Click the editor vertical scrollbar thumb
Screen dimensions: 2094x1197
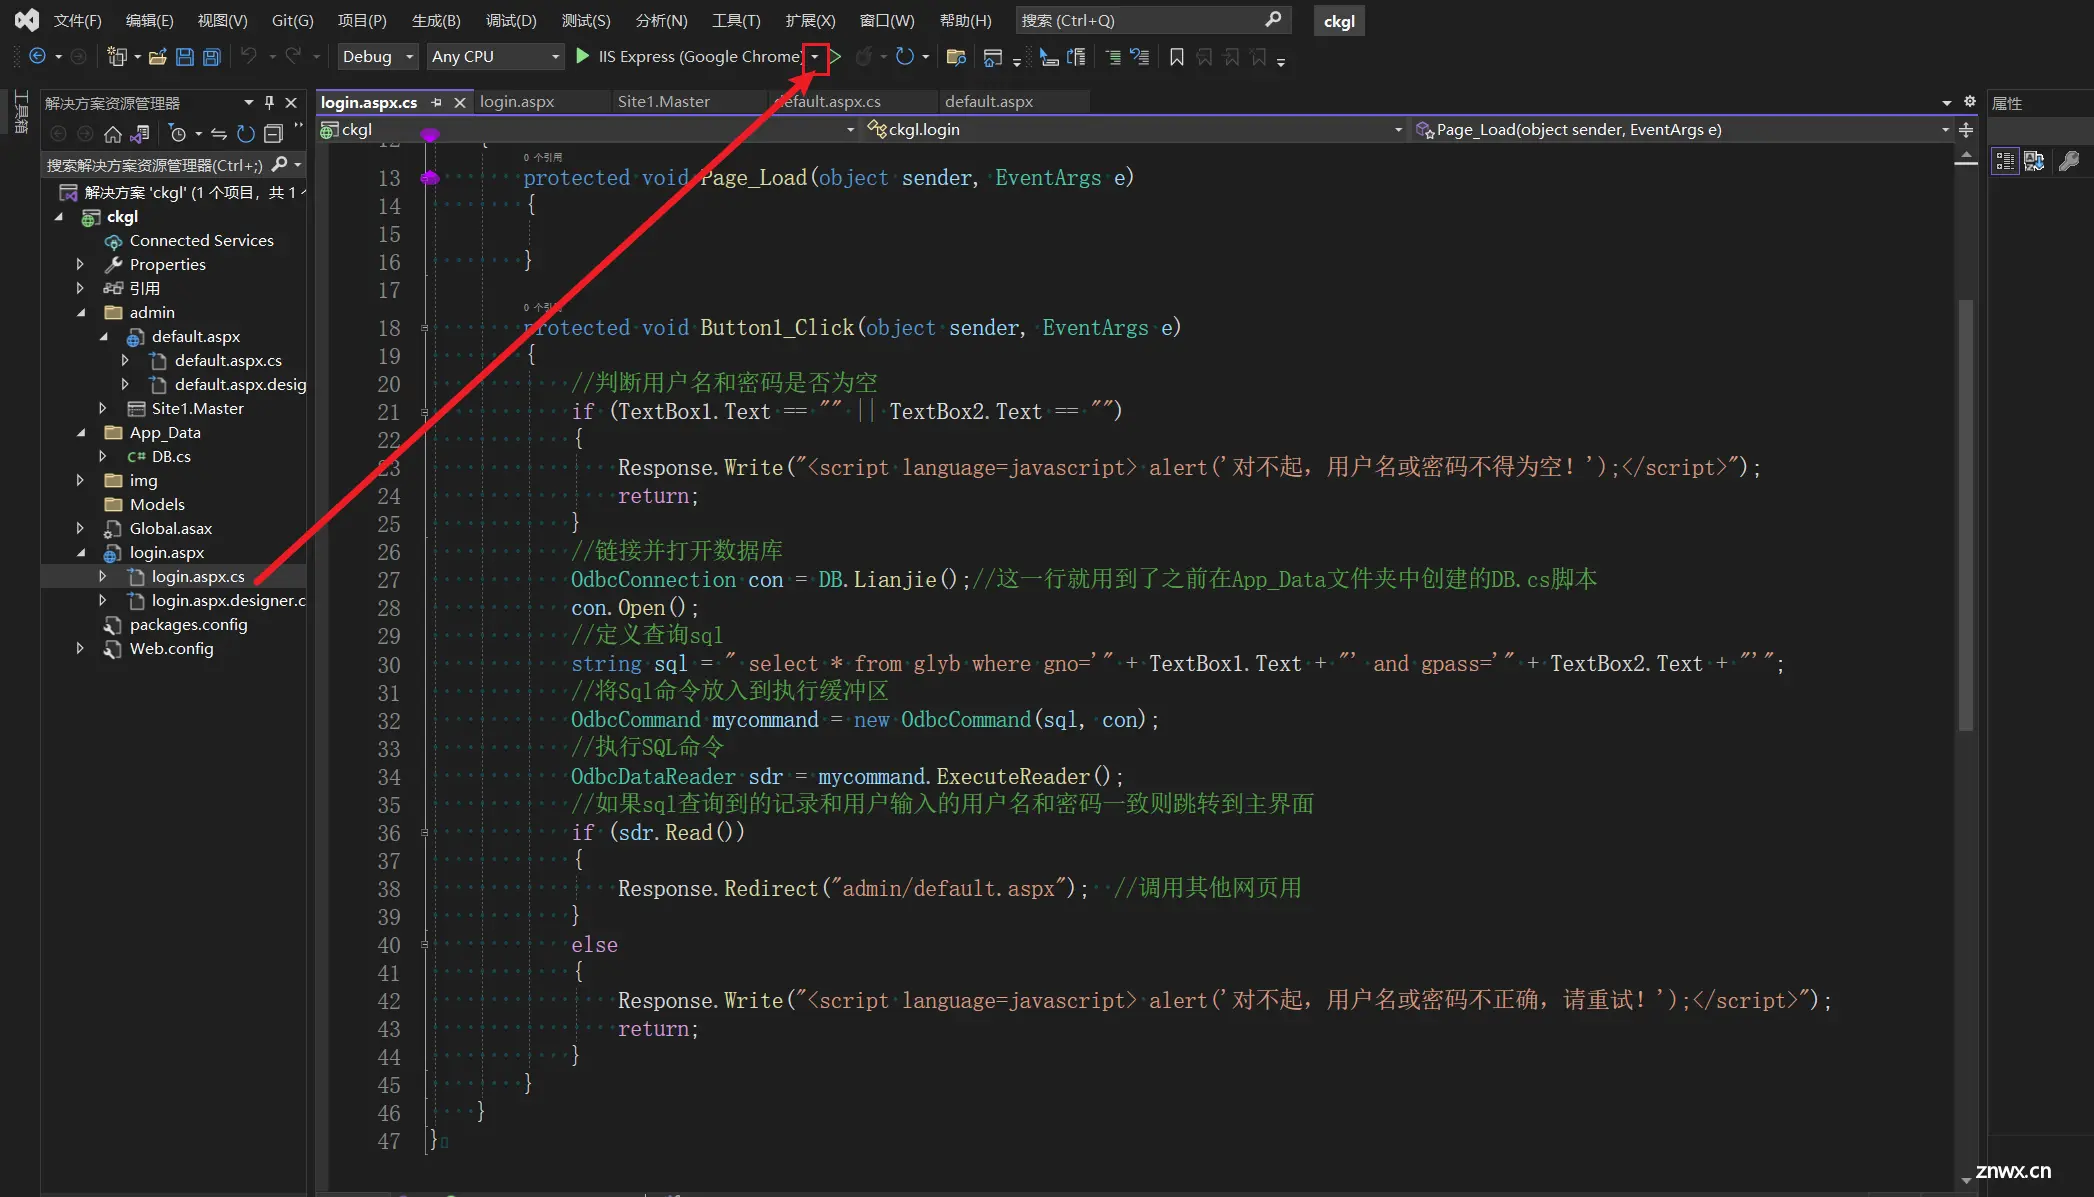click(1965, 515)
